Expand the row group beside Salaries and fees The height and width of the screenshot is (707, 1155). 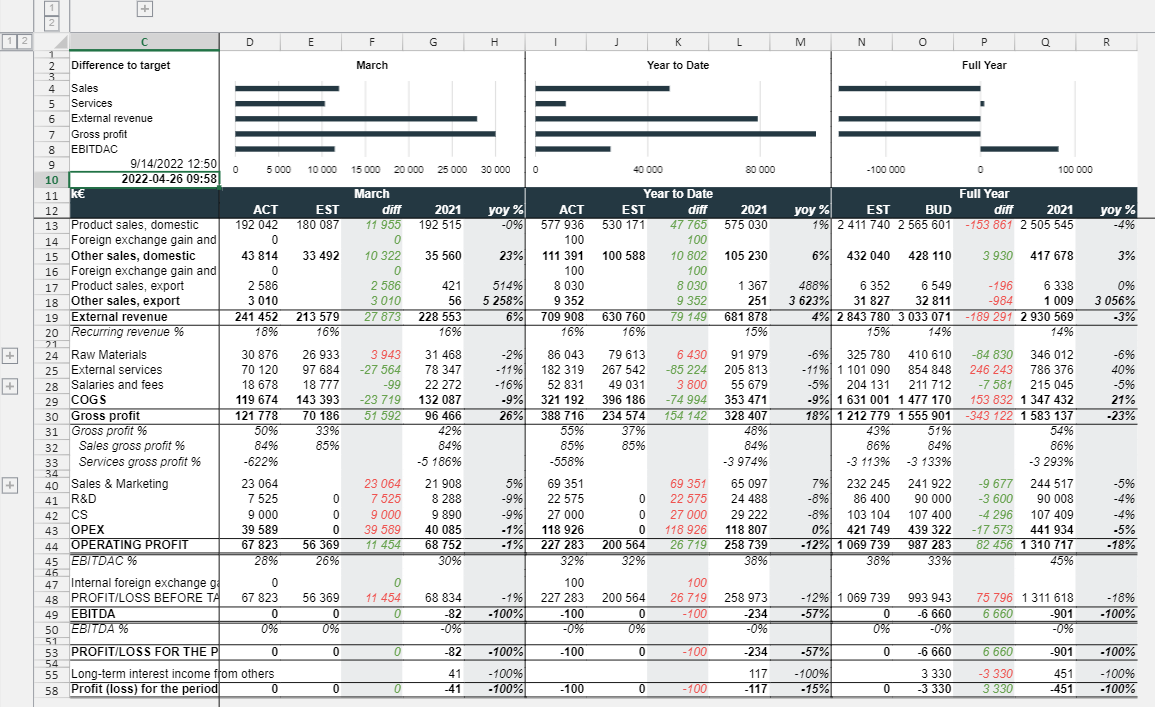(x=10, y=385)
